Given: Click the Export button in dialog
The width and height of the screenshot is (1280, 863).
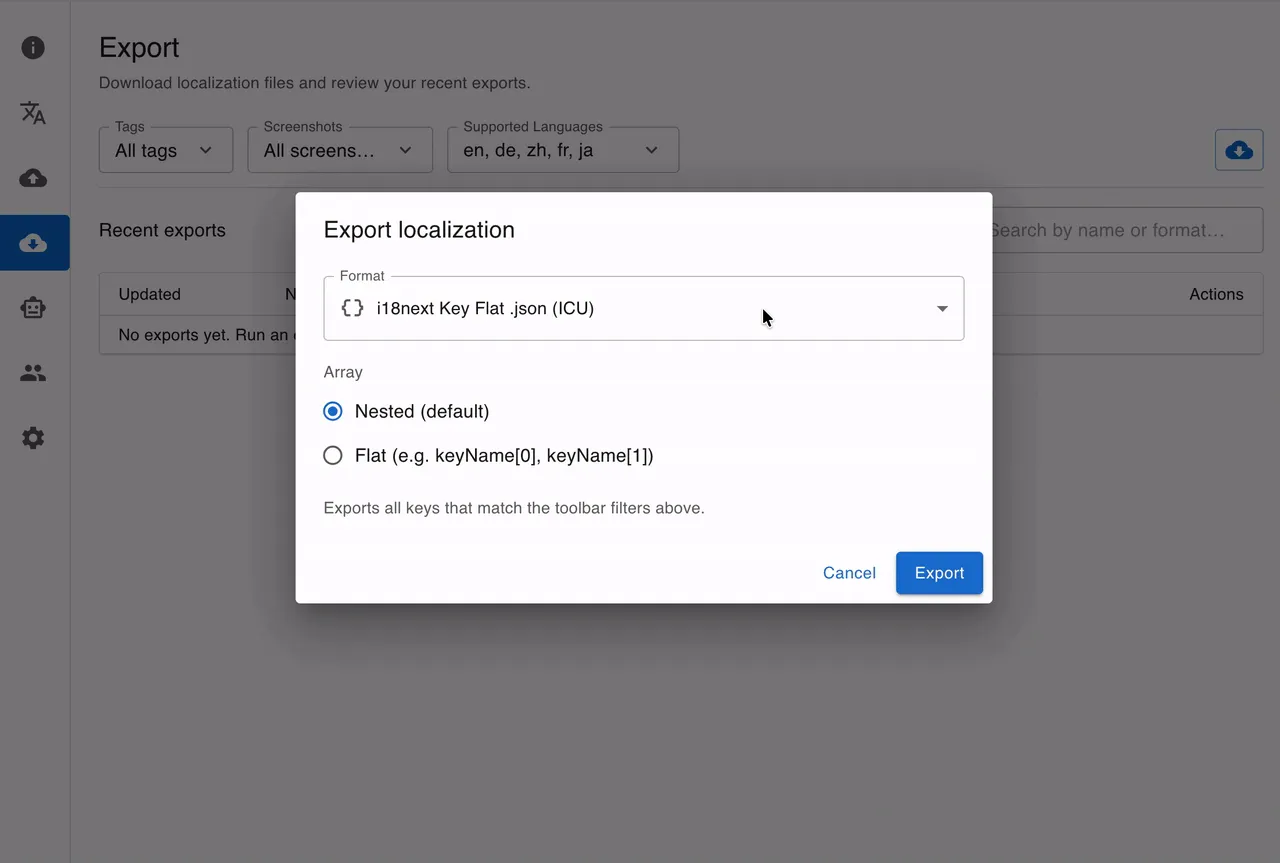Looking at the screenshot, I should (x=939, y=573).
